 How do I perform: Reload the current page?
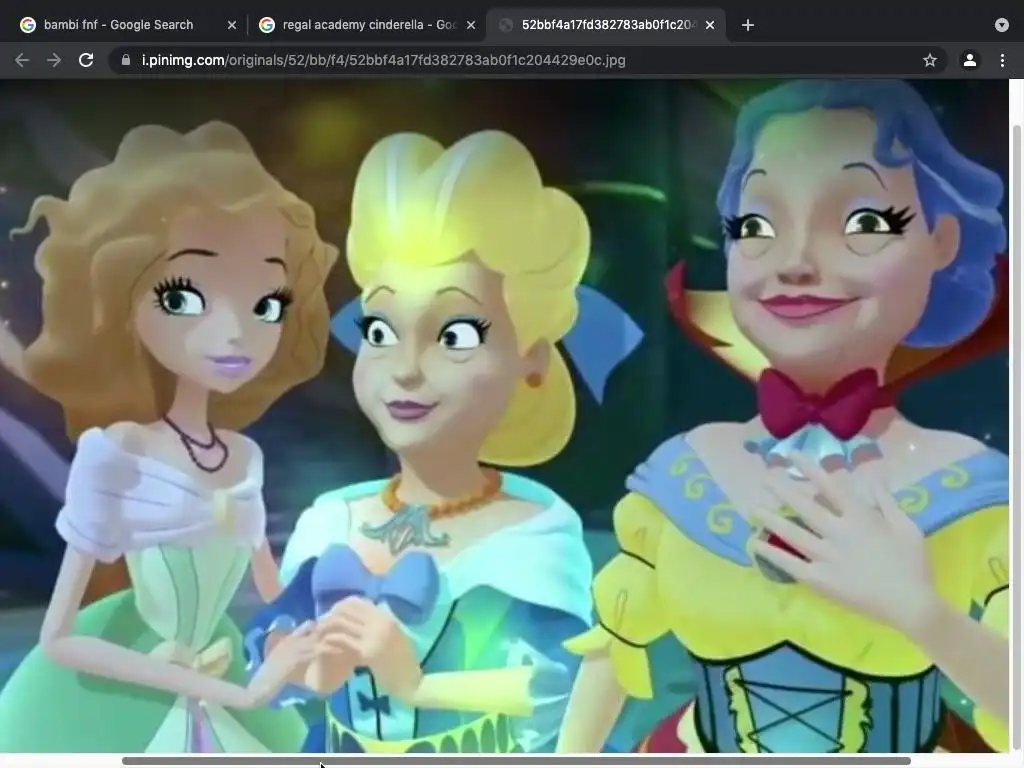[x=86, y=60]
